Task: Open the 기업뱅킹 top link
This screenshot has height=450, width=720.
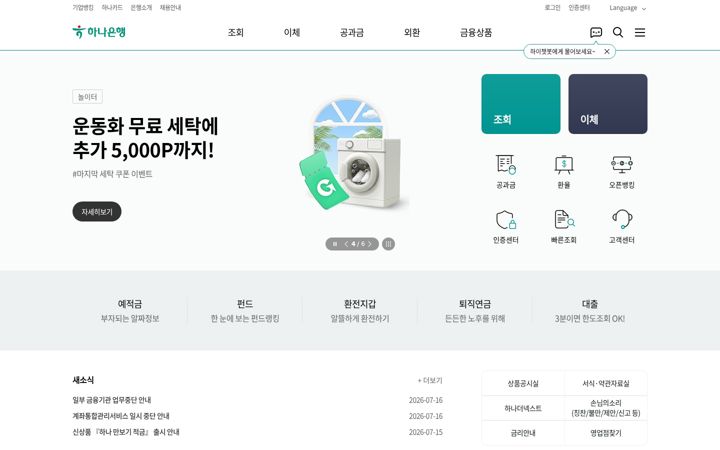Action: click(x=83, y=8)
